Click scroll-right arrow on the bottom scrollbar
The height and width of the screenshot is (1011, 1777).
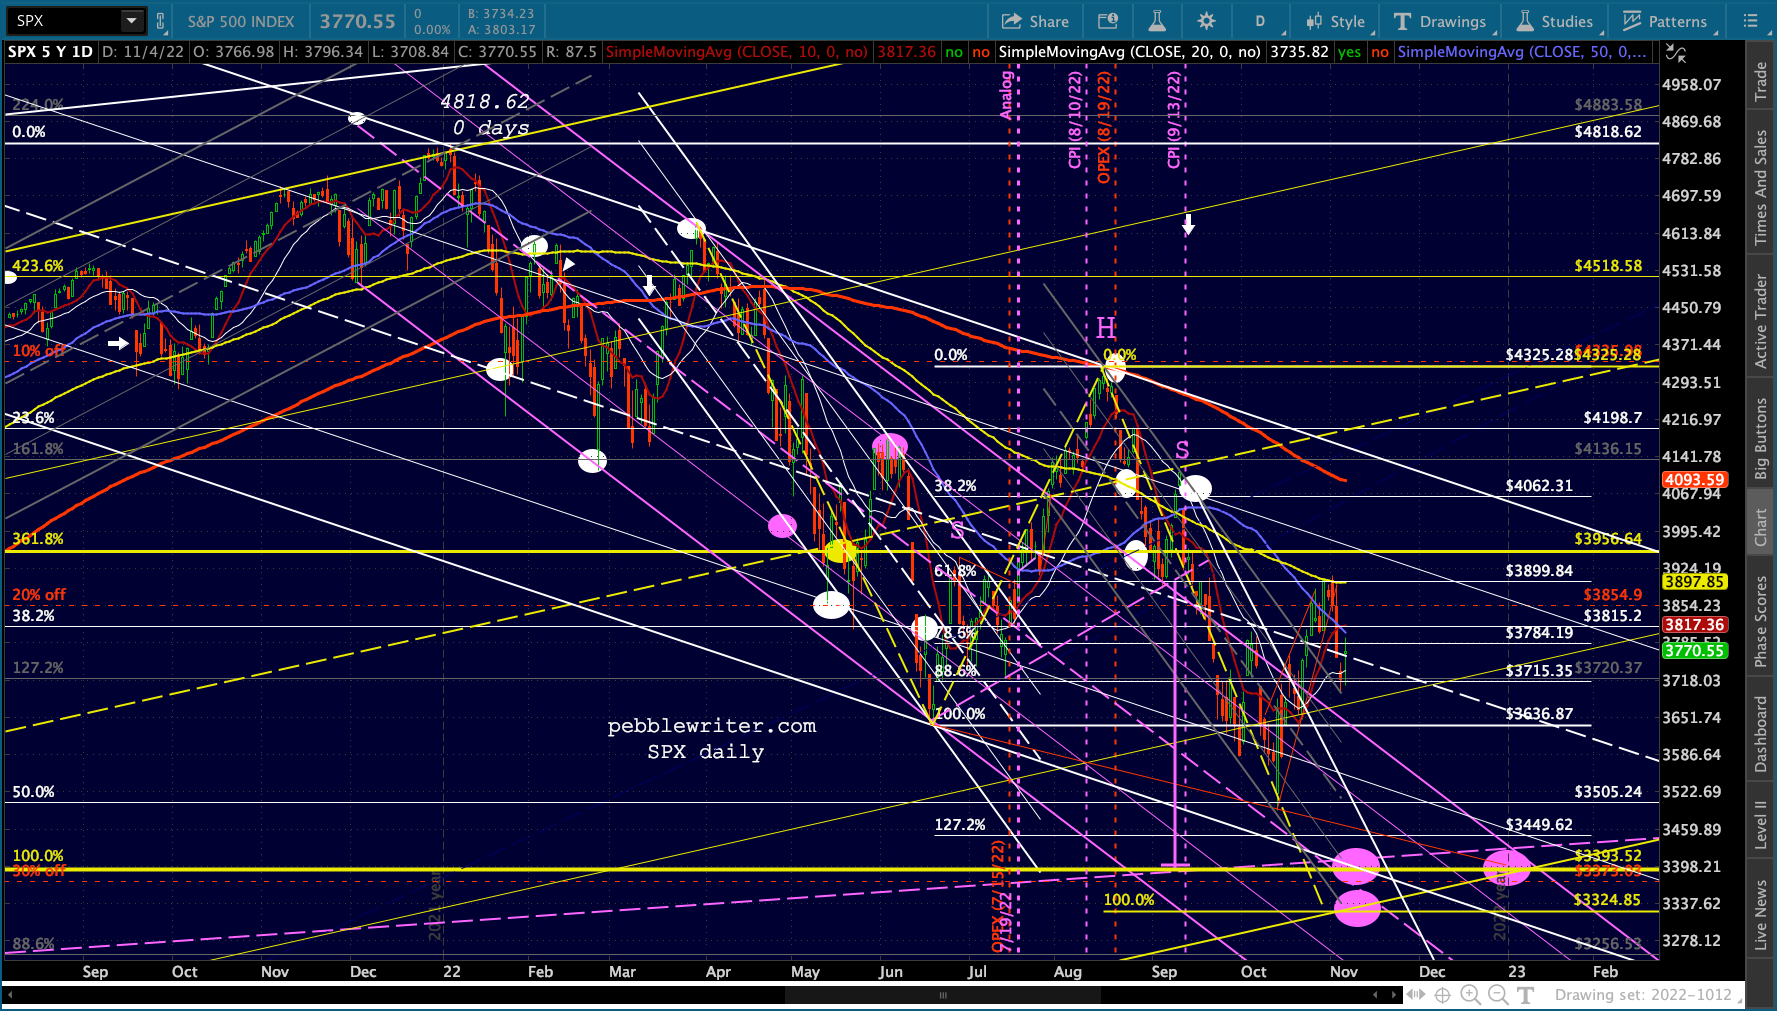(x=1394, y=995)
